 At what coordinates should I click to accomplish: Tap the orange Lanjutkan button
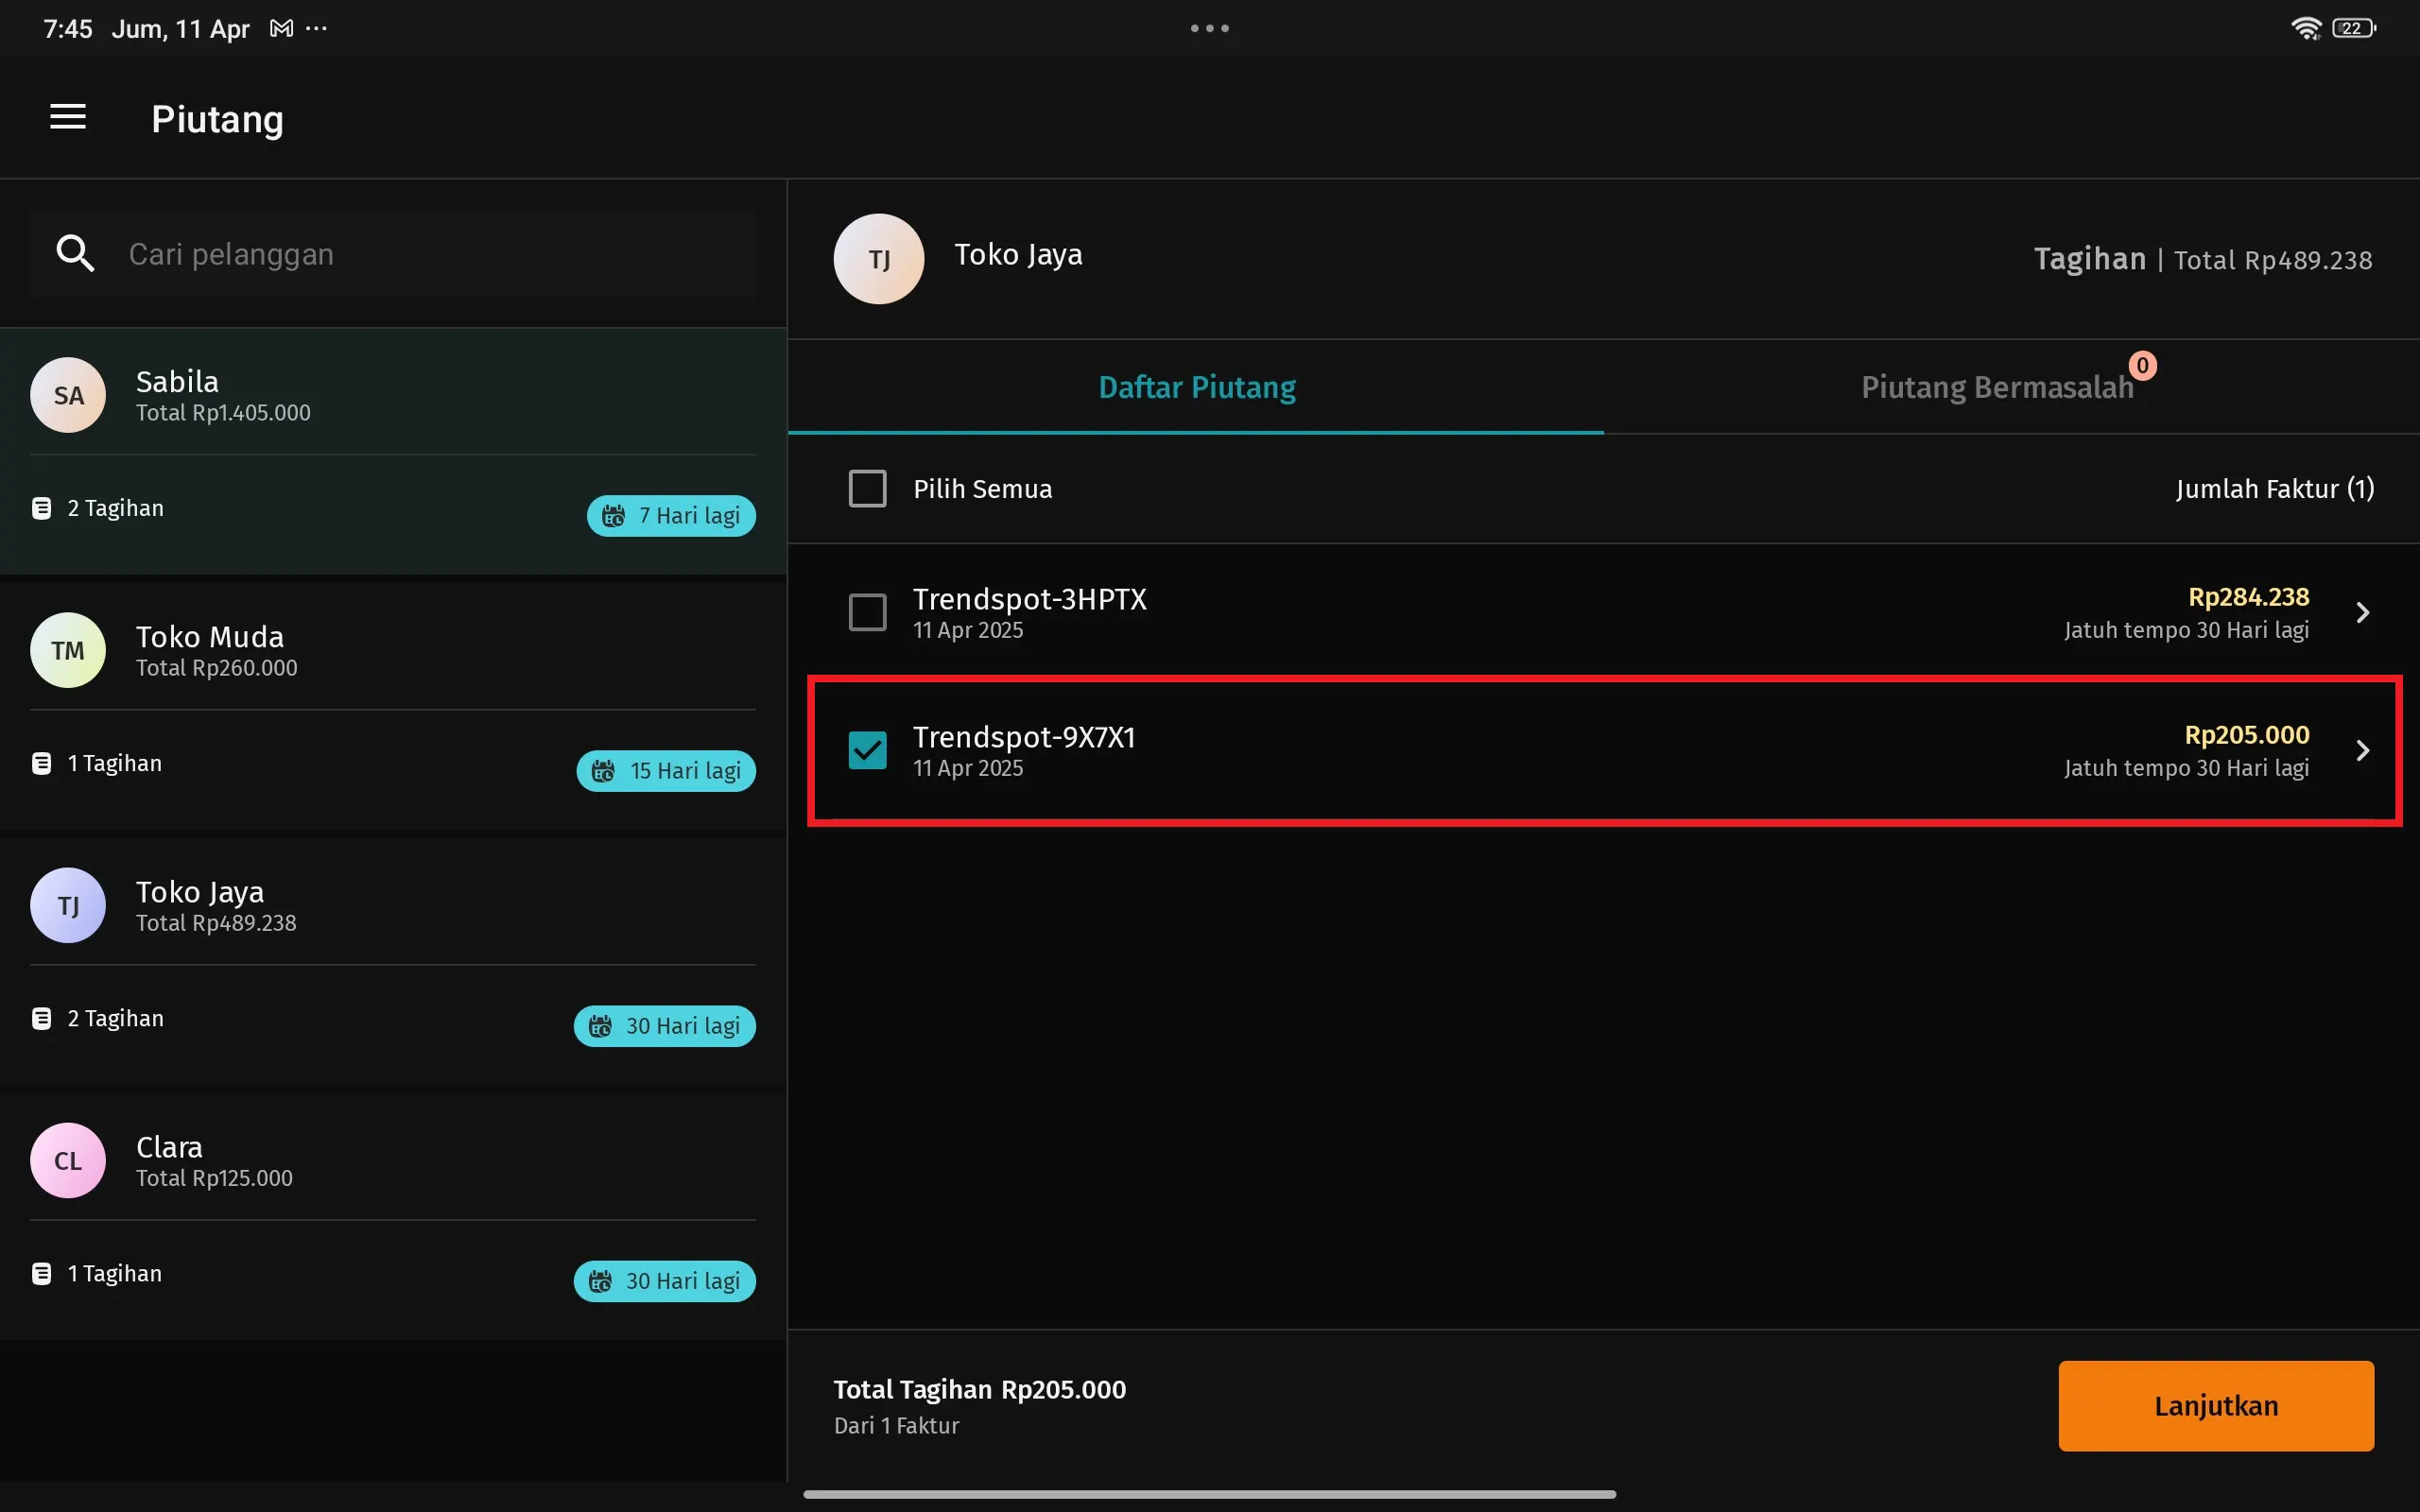(x=2216, y=1405)
